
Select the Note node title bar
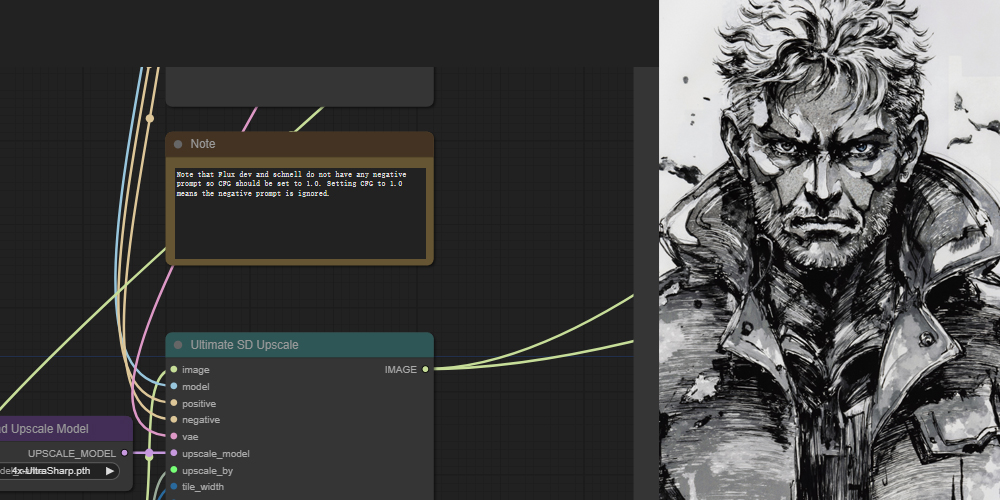(300, 144)
